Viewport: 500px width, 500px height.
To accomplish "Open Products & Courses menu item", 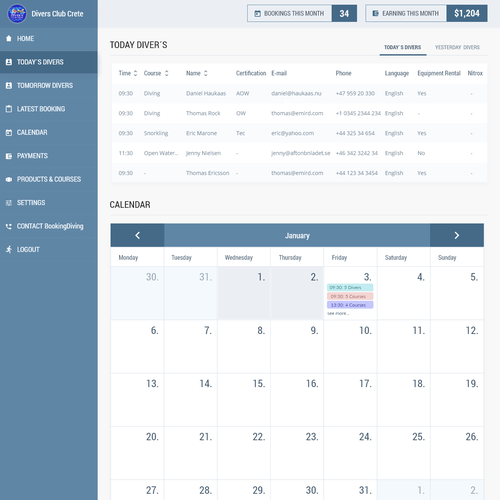I will (x=49, y=179).
